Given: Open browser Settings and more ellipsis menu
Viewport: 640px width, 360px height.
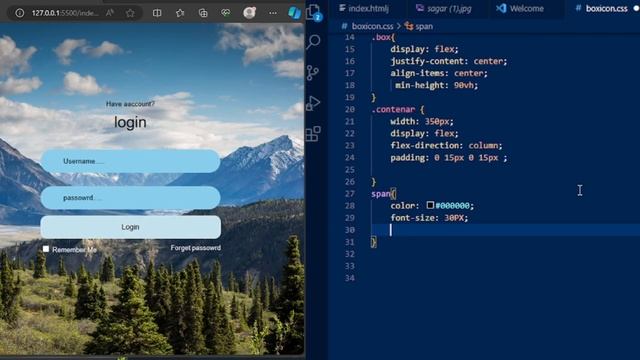Looking at the screenshot, I should [273, 13].
